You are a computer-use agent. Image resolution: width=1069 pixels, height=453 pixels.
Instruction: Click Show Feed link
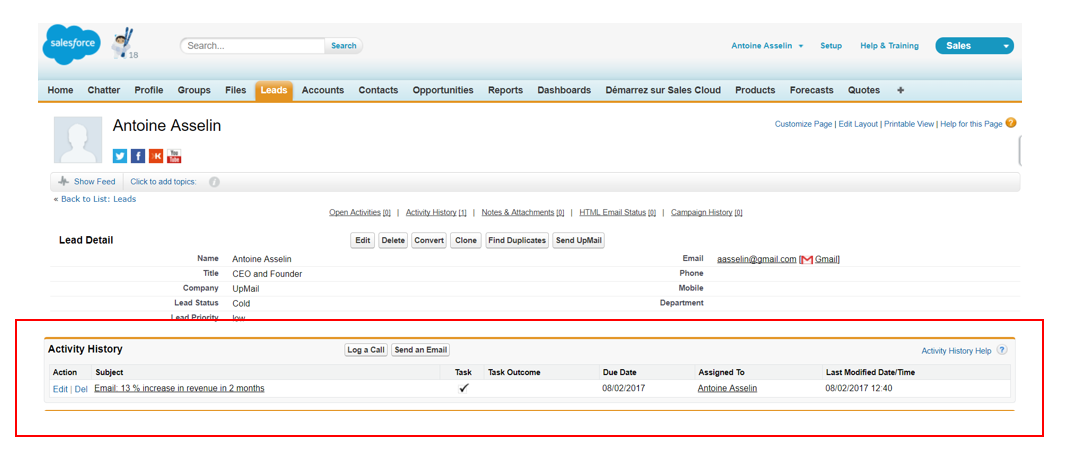pyautogui.click(x=95, y=182)
